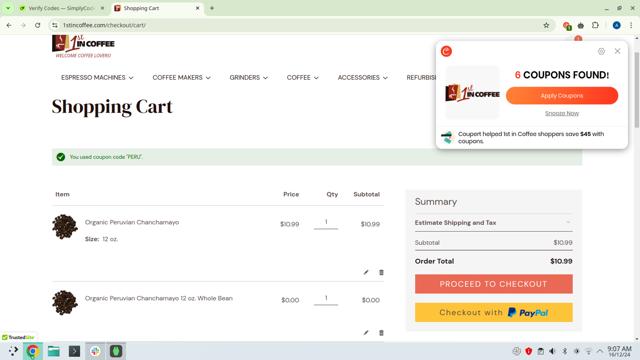Screen dimensions: 640x360
Task: Expand the Grinders menu
Action: (248, 78)
